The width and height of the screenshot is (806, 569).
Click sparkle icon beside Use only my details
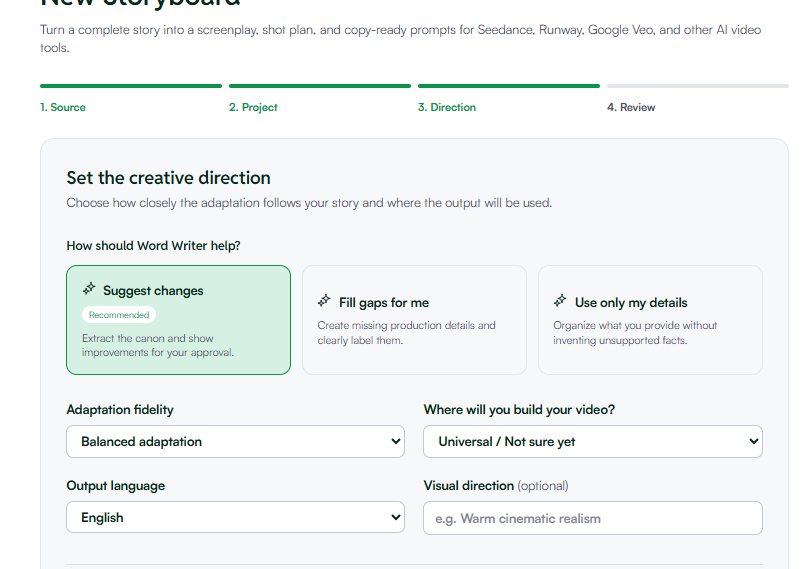point(560,301)
